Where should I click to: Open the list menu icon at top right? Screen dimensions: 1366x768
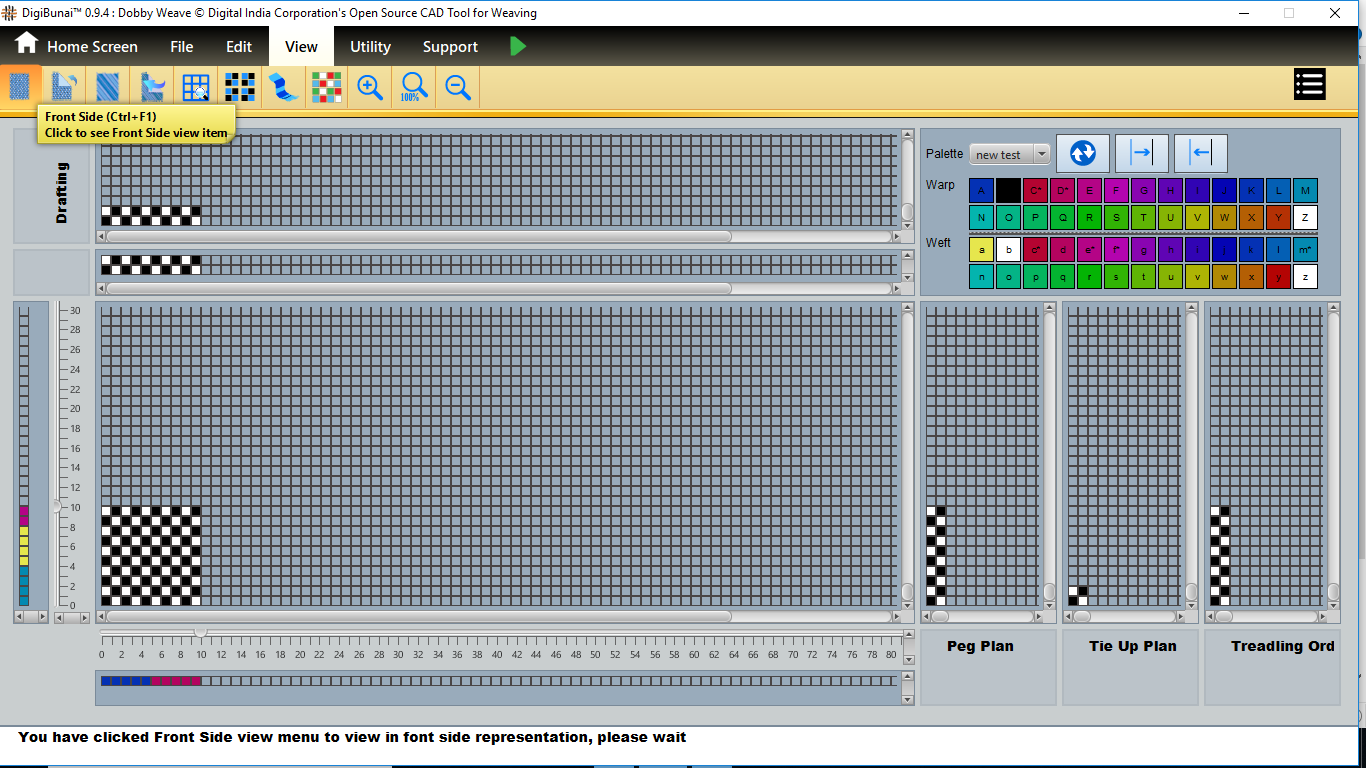[x=1309, y=84]
